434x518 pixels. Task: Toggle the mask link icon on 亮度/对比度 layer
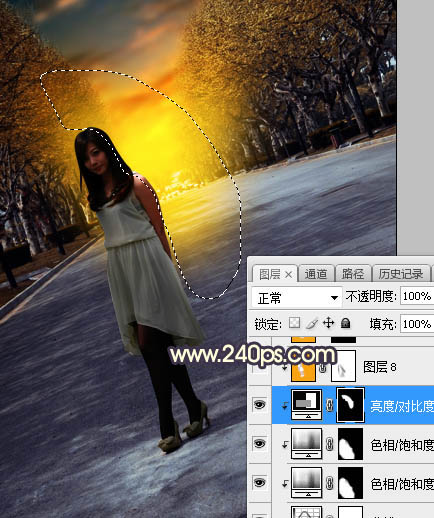click(330, 405)
